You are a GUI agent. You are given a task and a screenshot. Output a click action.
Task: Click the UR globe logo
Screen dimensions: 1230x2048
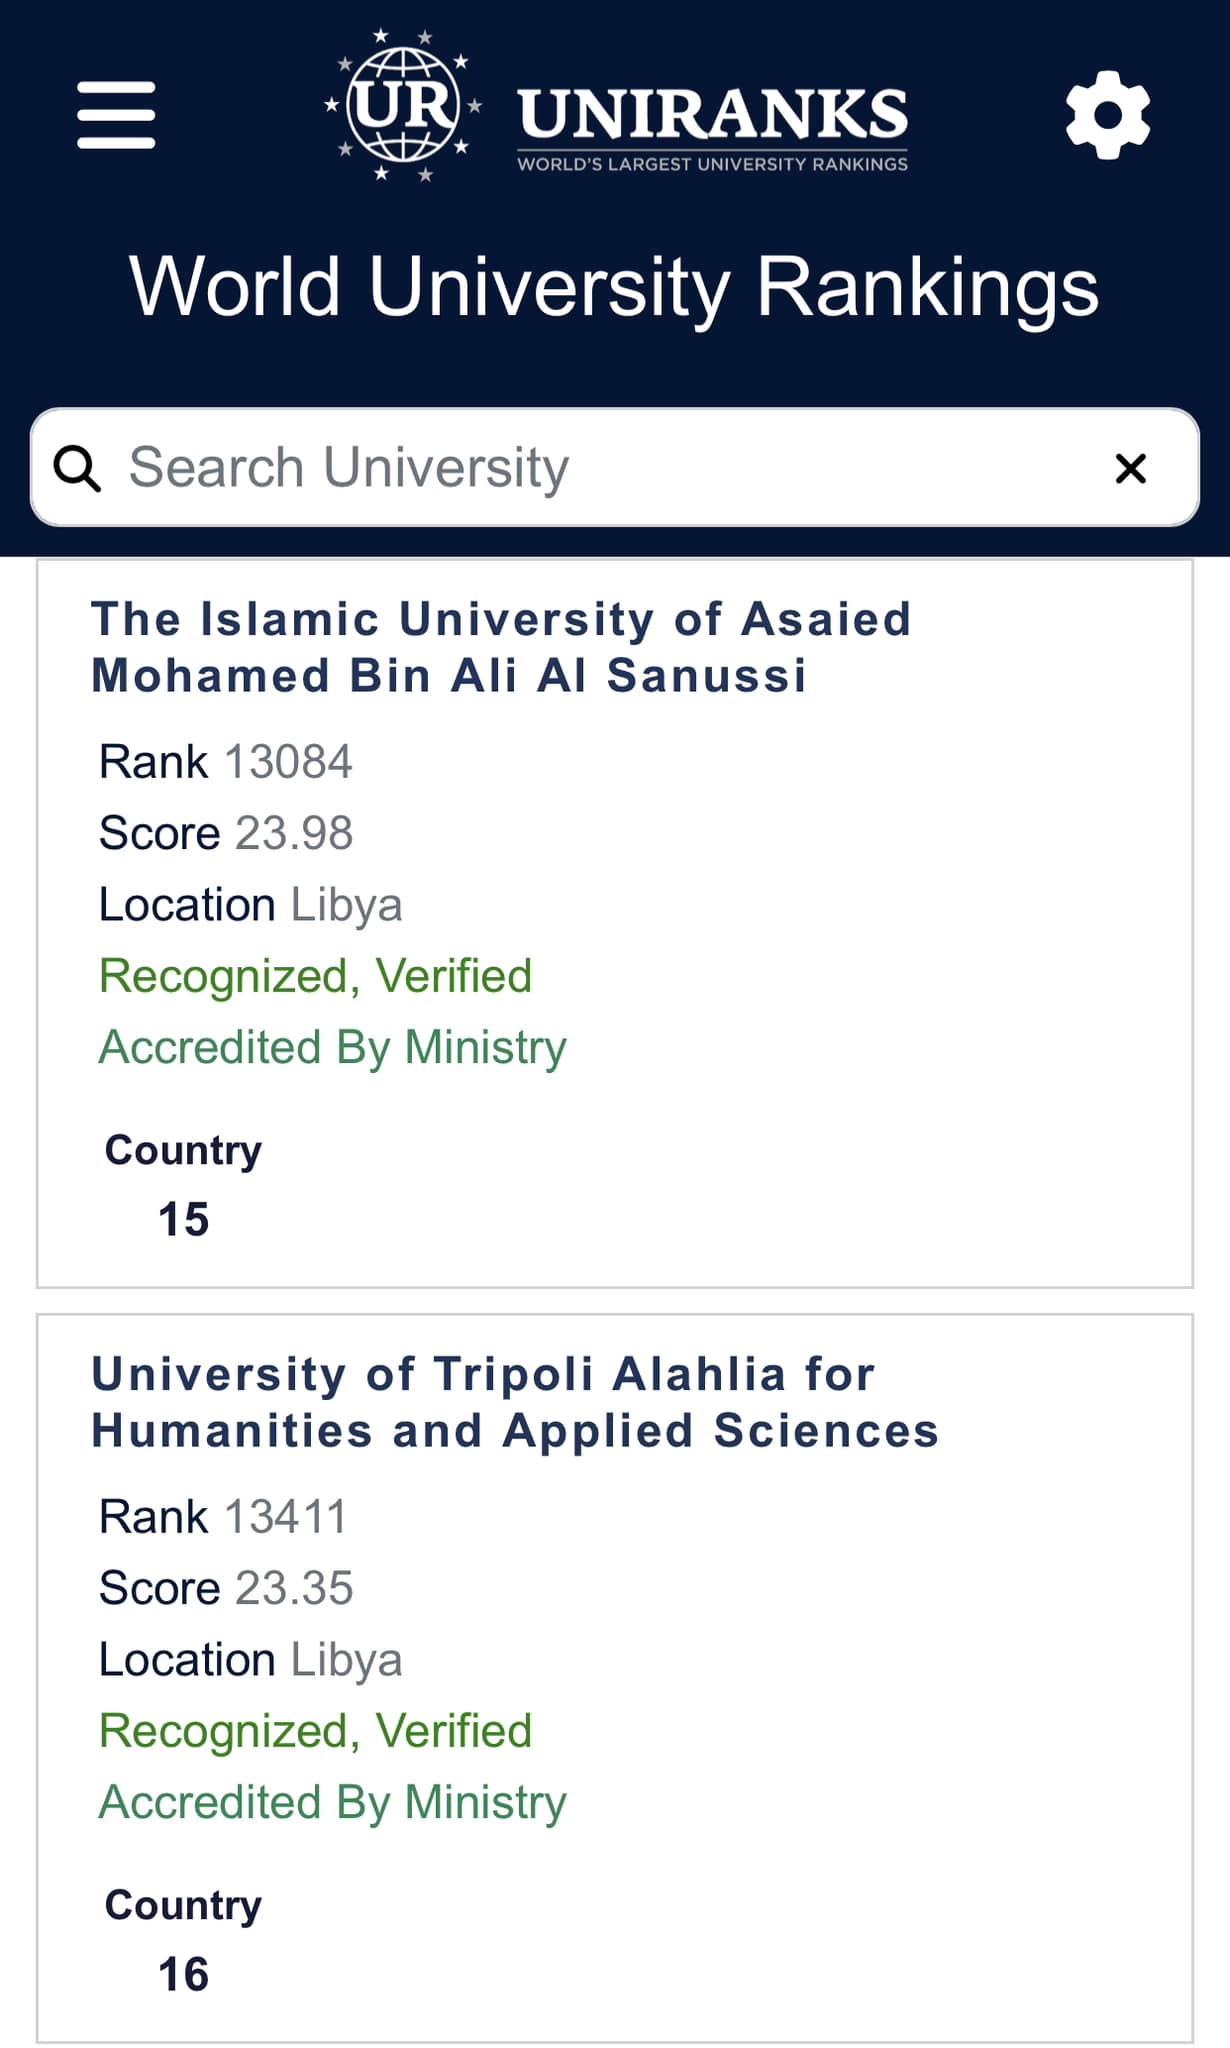tap(403, 105)
